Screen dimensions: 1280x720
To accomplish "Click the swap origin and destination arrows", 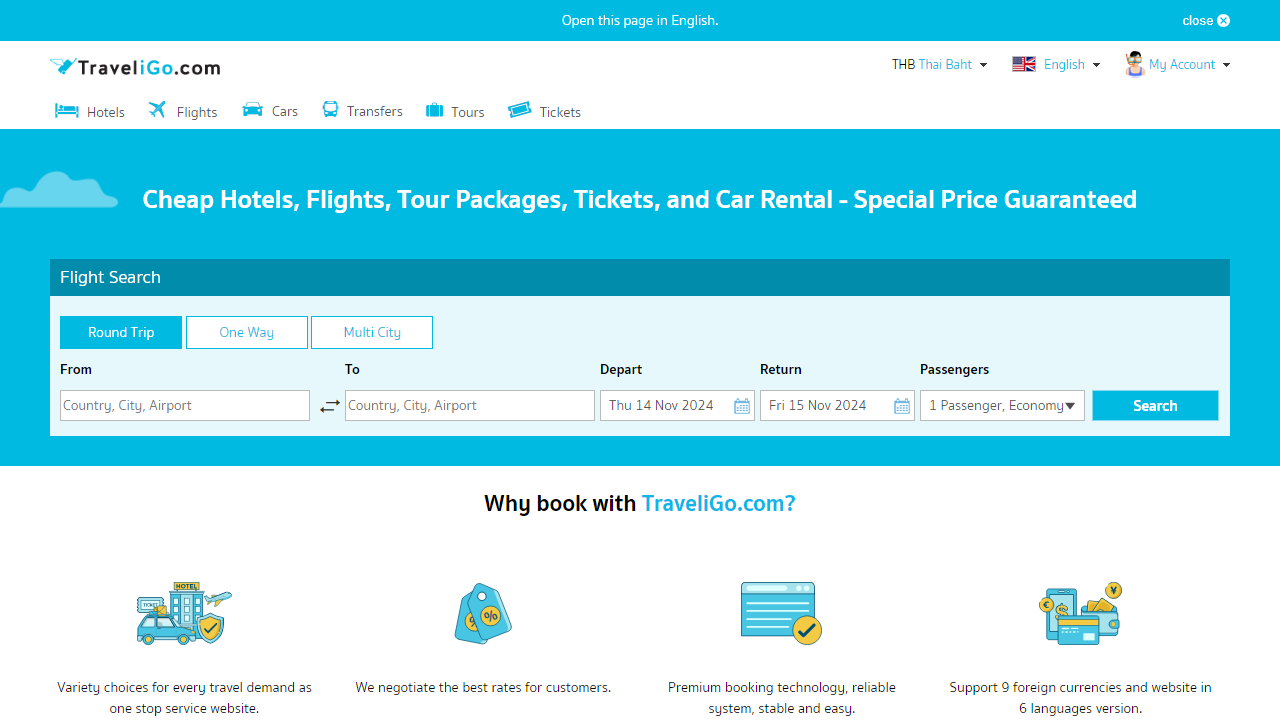I will (x=330, y=405).
